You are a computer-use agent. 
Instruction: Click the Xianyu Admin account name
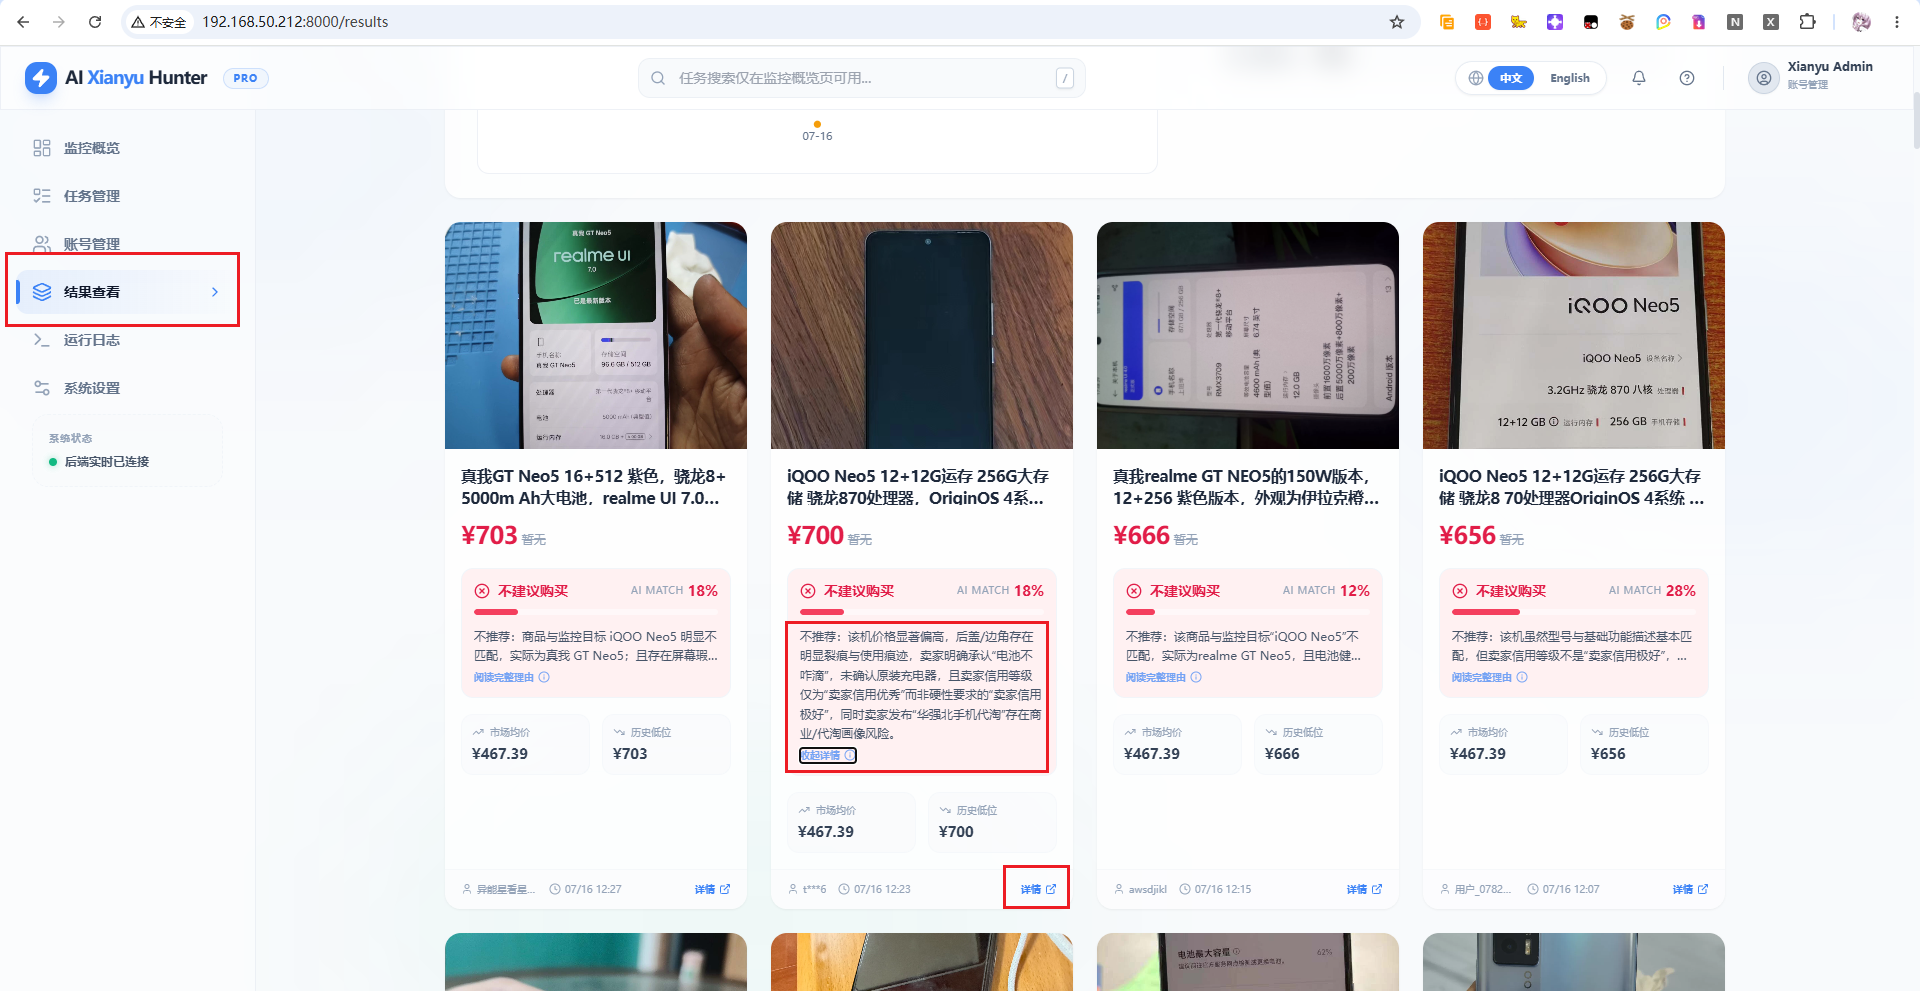point(1830,67)
